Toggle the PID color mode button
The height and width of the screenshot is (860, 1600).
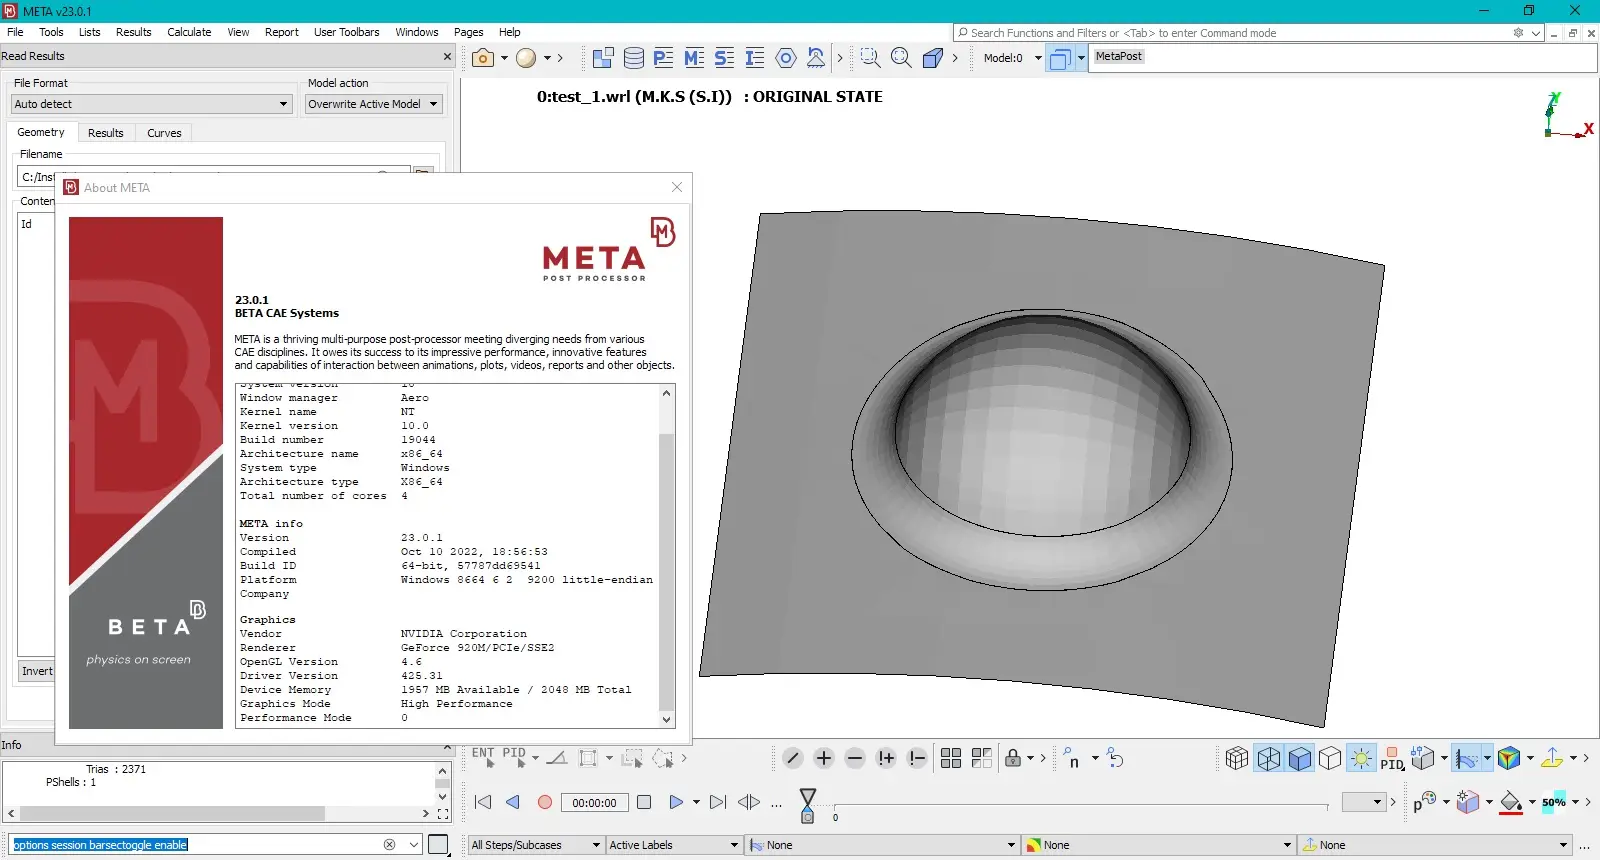(x=1392, y=758)
